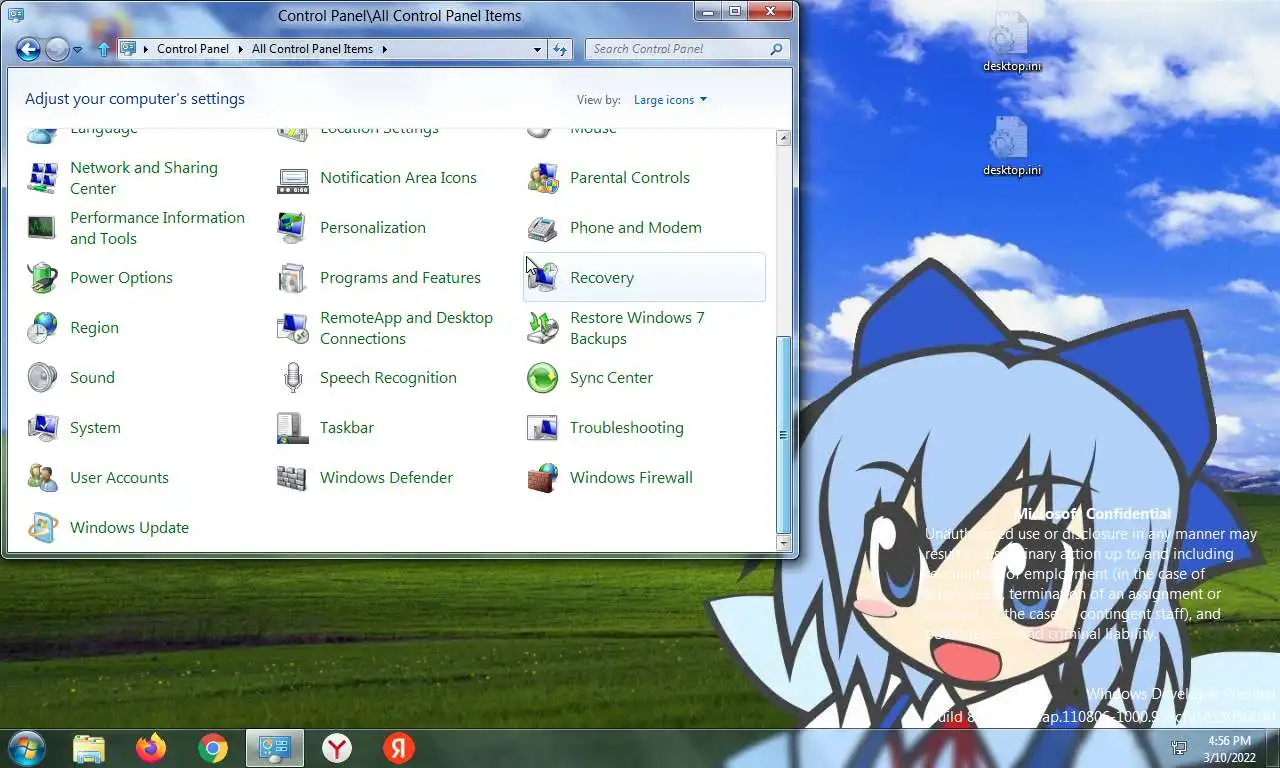
Task: Open the Network and Sharing Center icon
Action: click(x=42, y=178)
